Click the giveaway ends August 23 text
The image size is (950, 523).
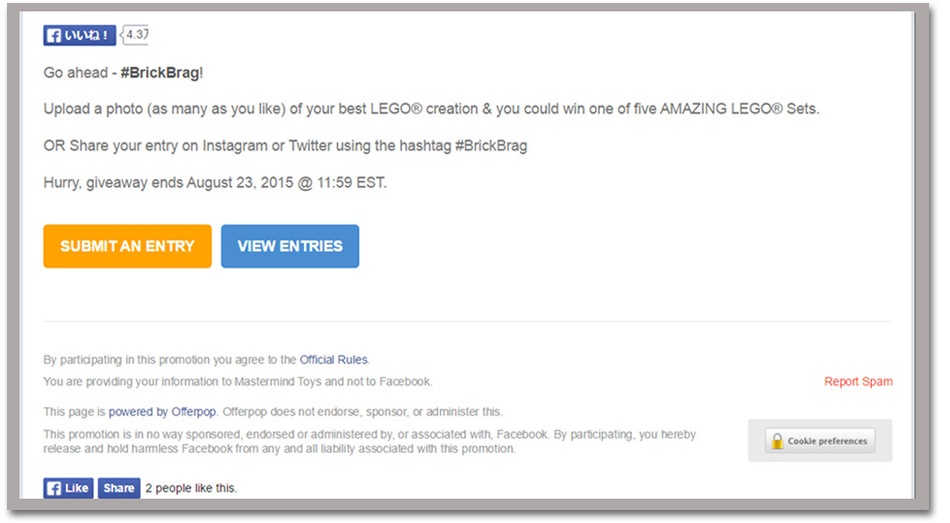(x=215, y=182)
